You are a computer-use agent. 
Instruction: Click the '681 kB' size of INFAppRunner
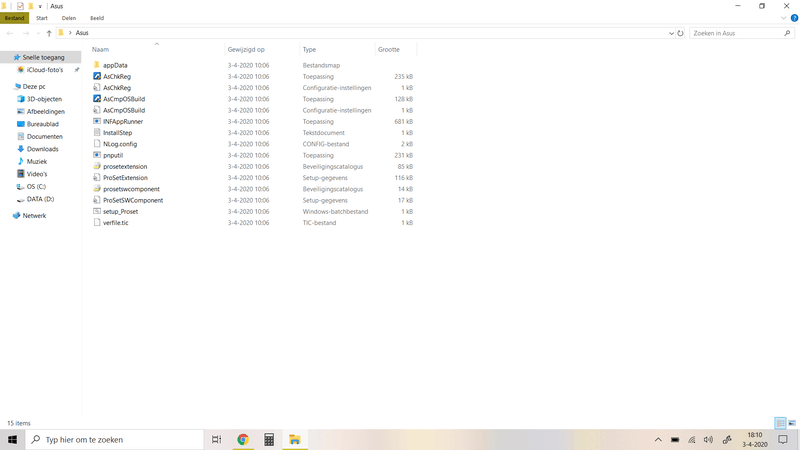coord(403,121)
